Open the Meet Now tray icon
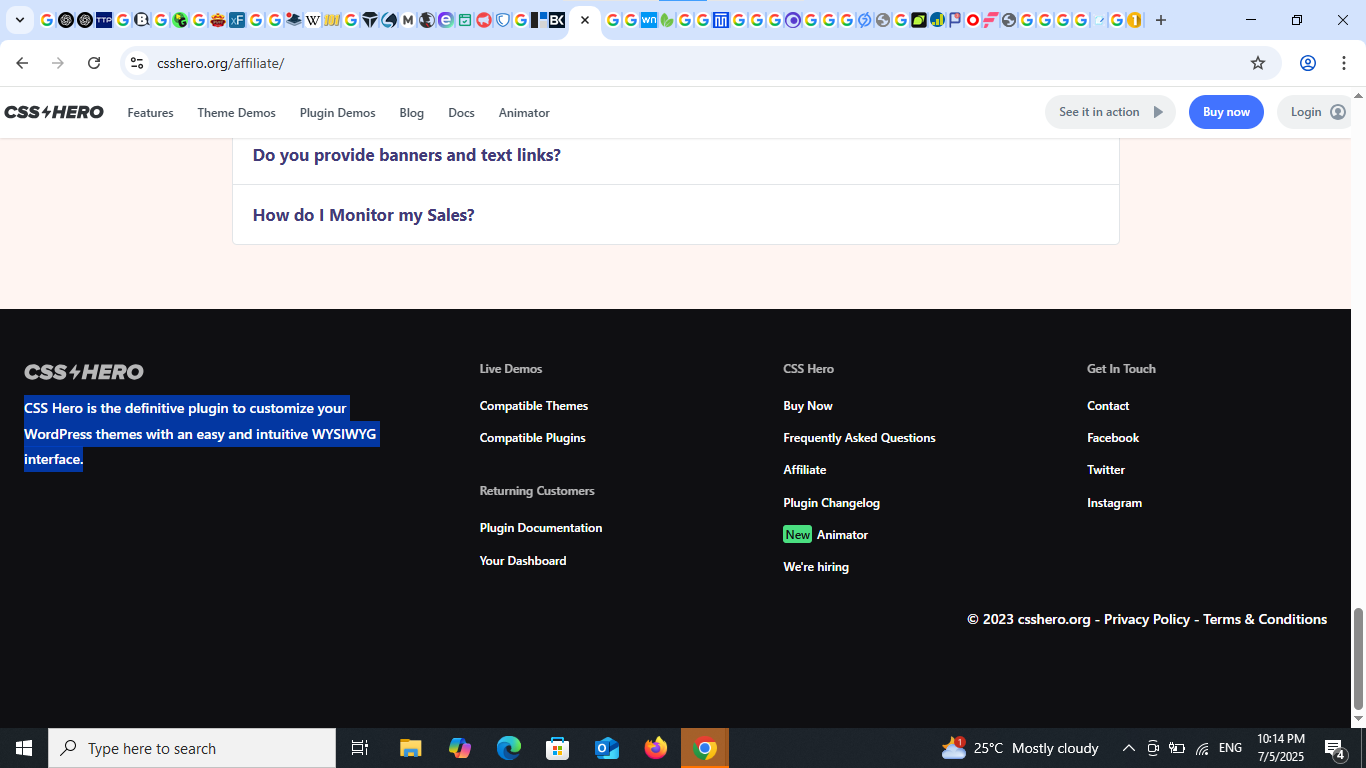Image resolution: width=1366 pixels, height=768 pixels. pyautogui.click(x=1153, y=748)
